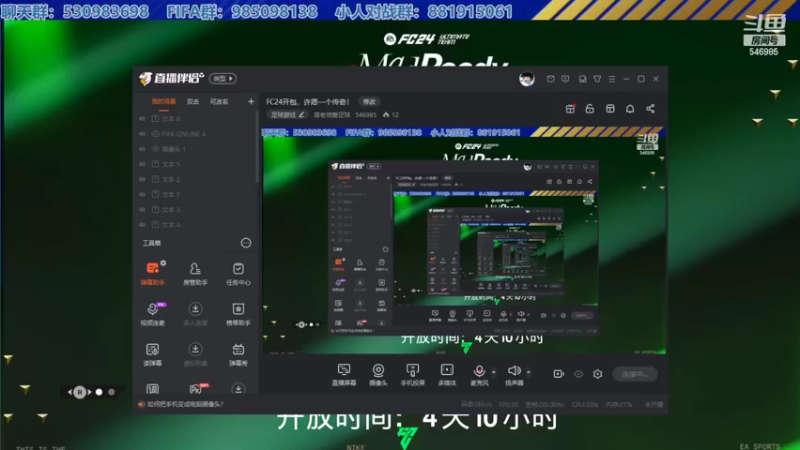The image size is (800, 450).
Task: Click the record video icon
Action: [x=559, y=374]
